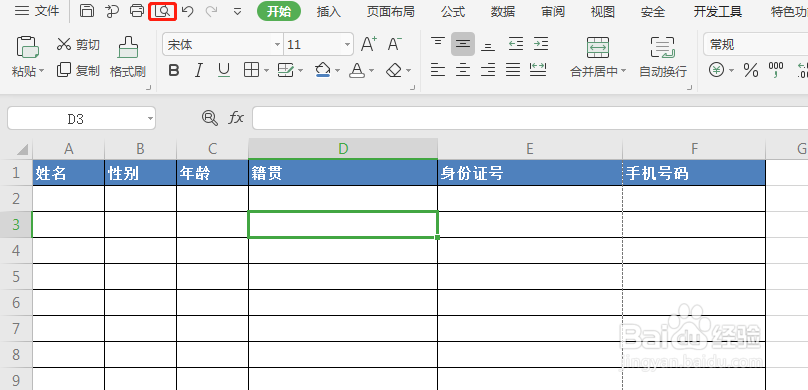Click the currency ¥ icon
This screenshot has height=390, width=808.
pyautogui.click(x=717, y=70)
